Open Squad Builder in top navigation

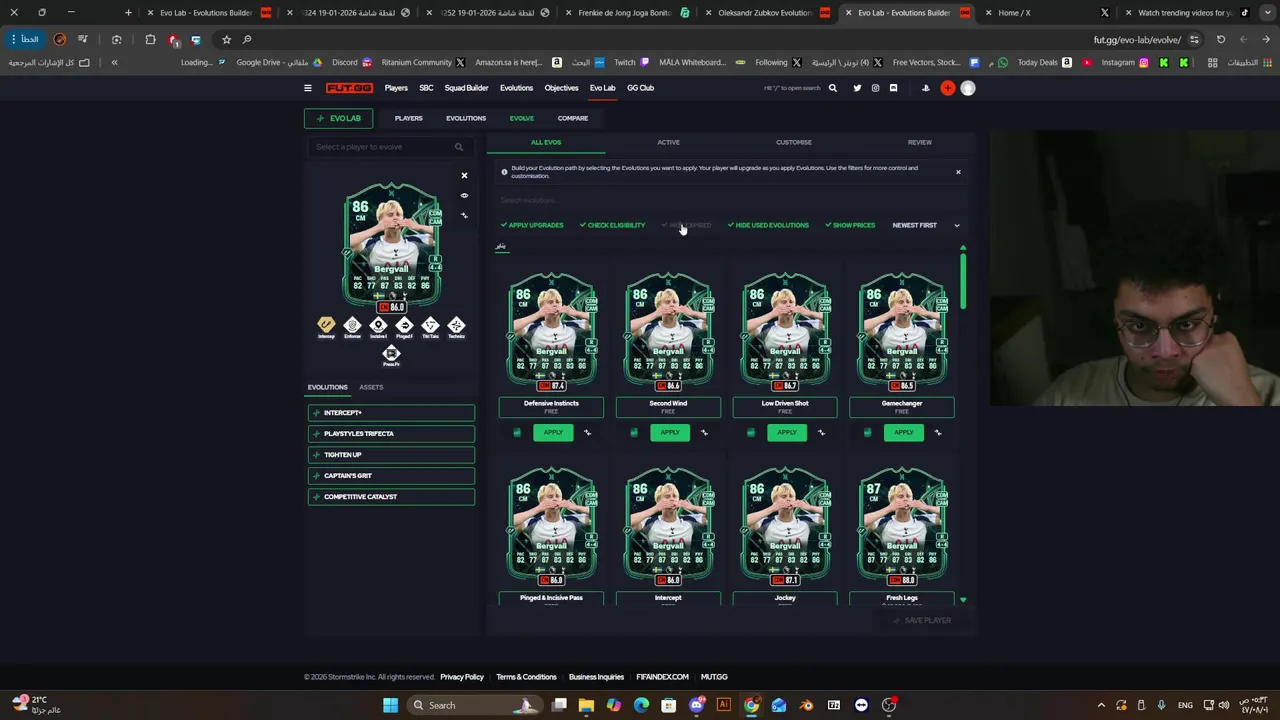(466, 88)
